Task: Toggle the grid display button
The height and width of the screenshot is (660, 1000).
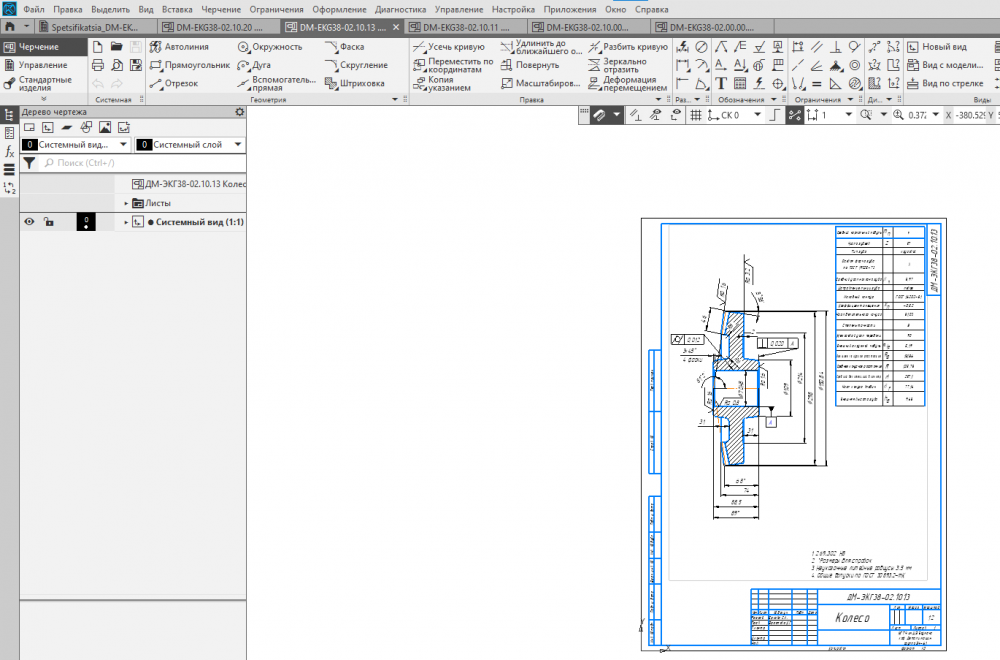Action: click(695, 116)
